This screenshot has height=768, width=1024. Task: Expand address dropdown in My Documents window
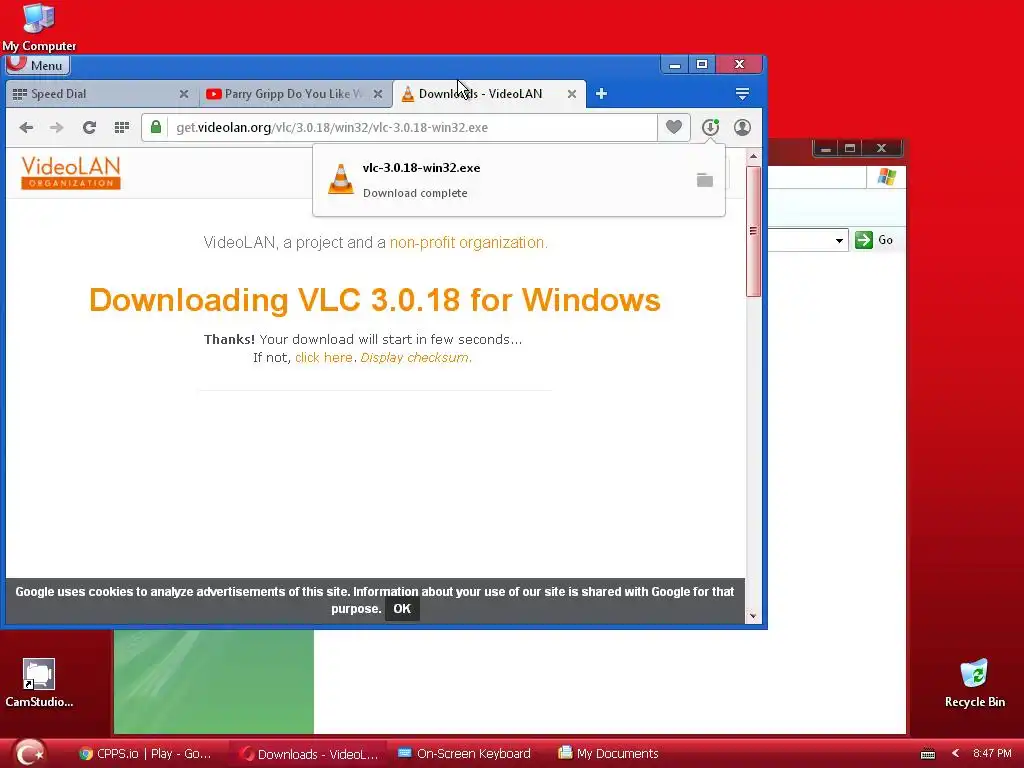click(839, 240)
